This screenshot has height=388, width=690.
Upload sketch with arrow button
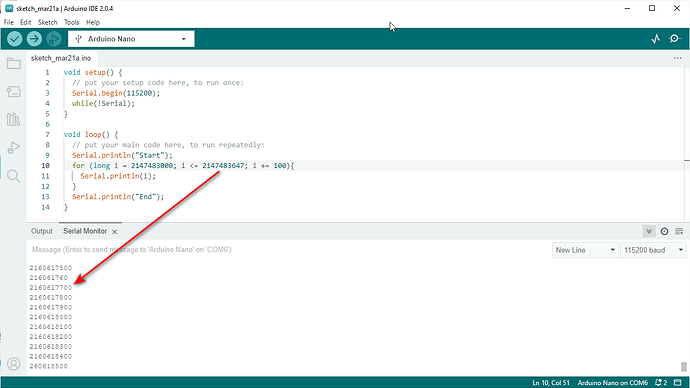click(34, 39)
